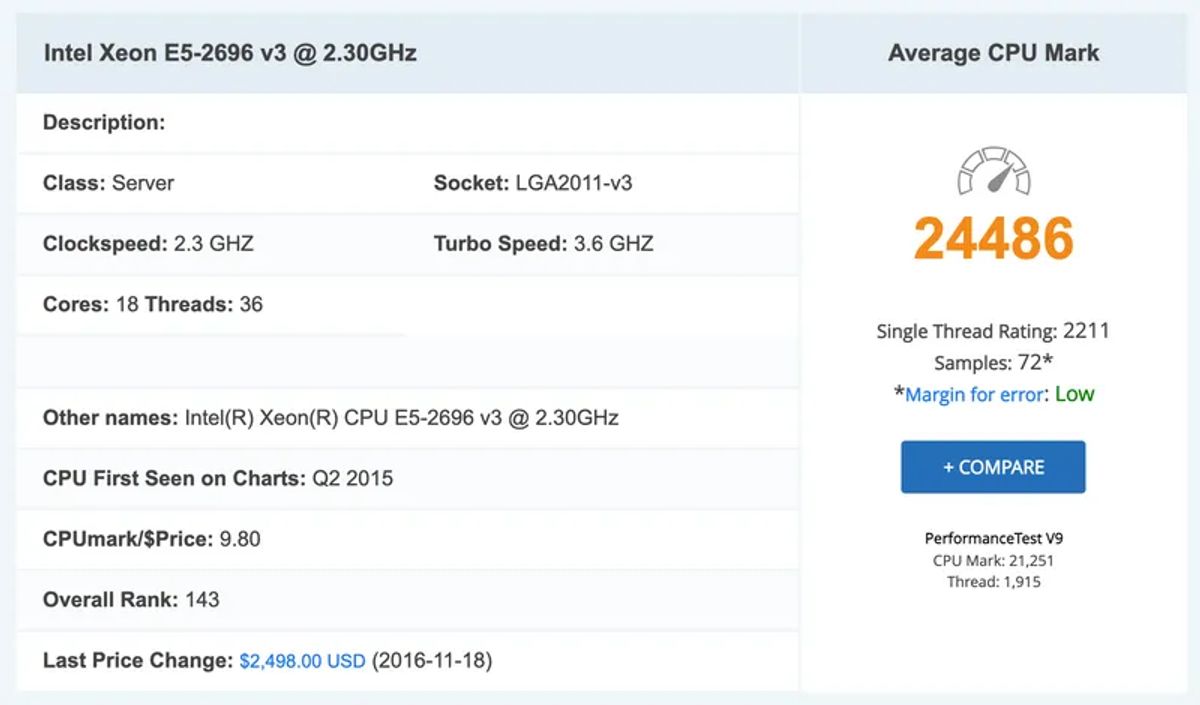Click the Class: Server field
Image resolution: width=1200 pixels, height=705 pixels.
[108, 183]
